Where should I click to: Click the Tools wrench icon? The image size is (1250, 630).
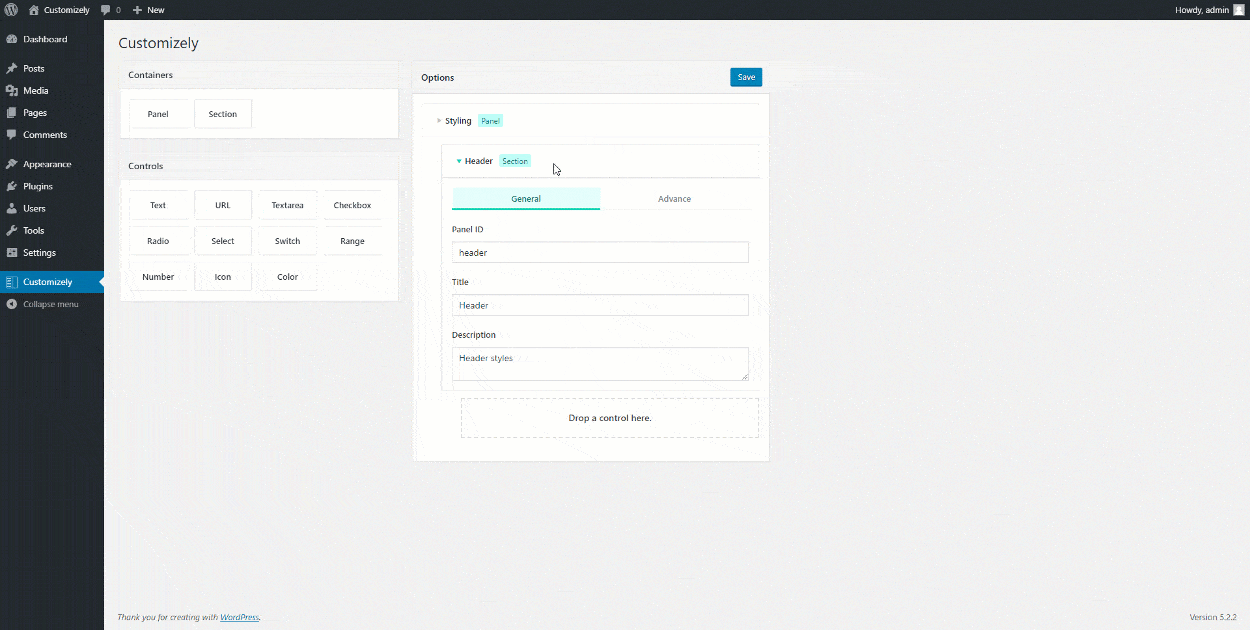[11, 230]
